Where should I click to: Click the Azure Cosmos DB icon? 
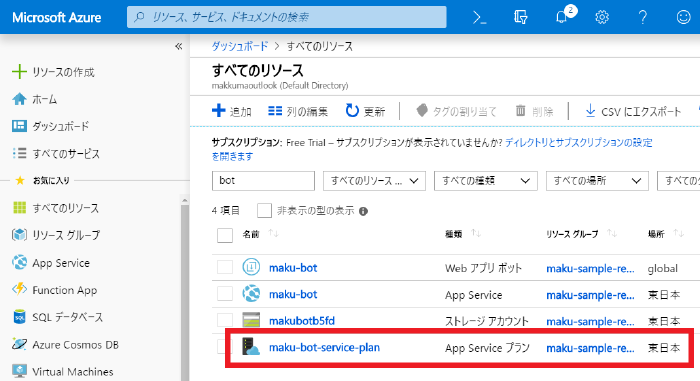(x=19, y=344)
